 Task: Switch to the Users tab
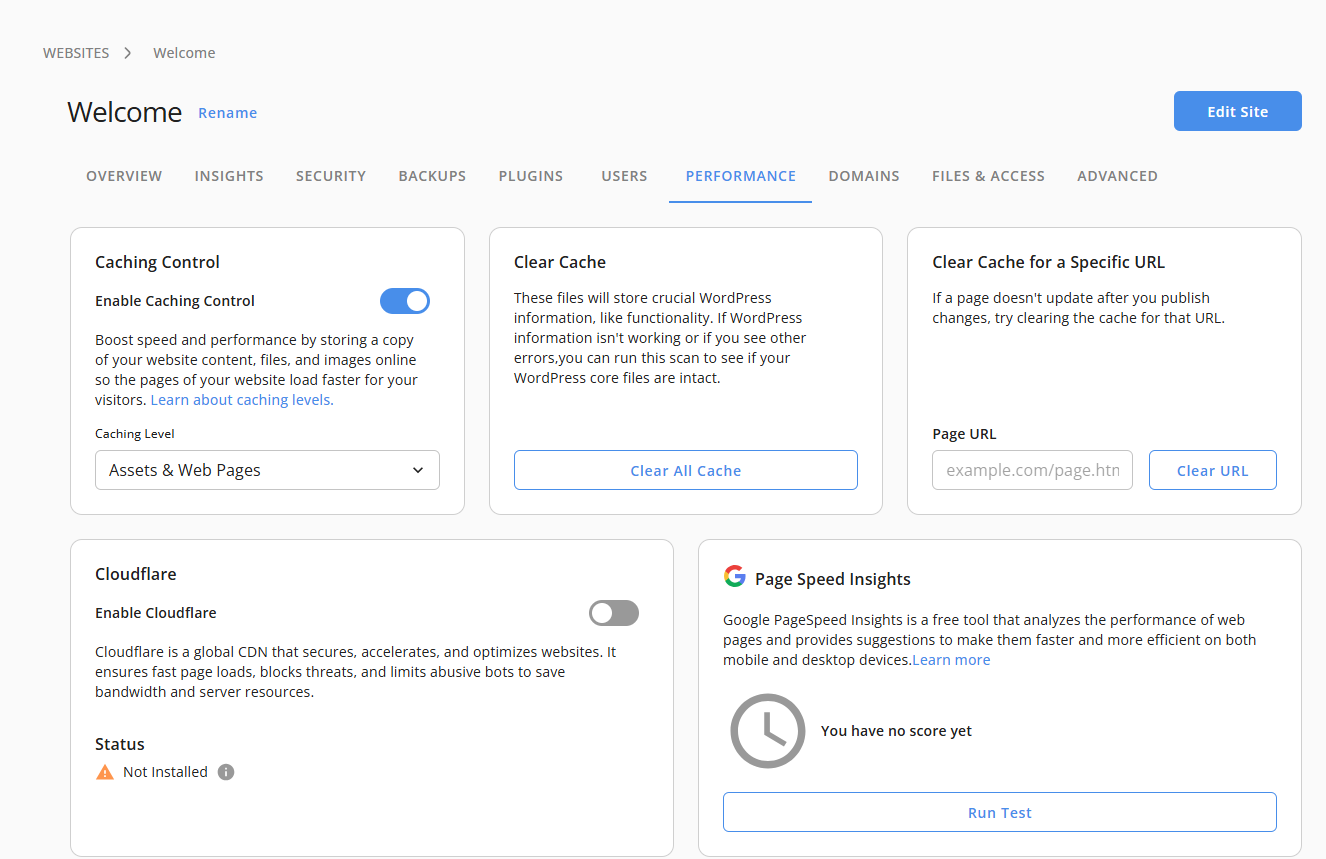624,176
